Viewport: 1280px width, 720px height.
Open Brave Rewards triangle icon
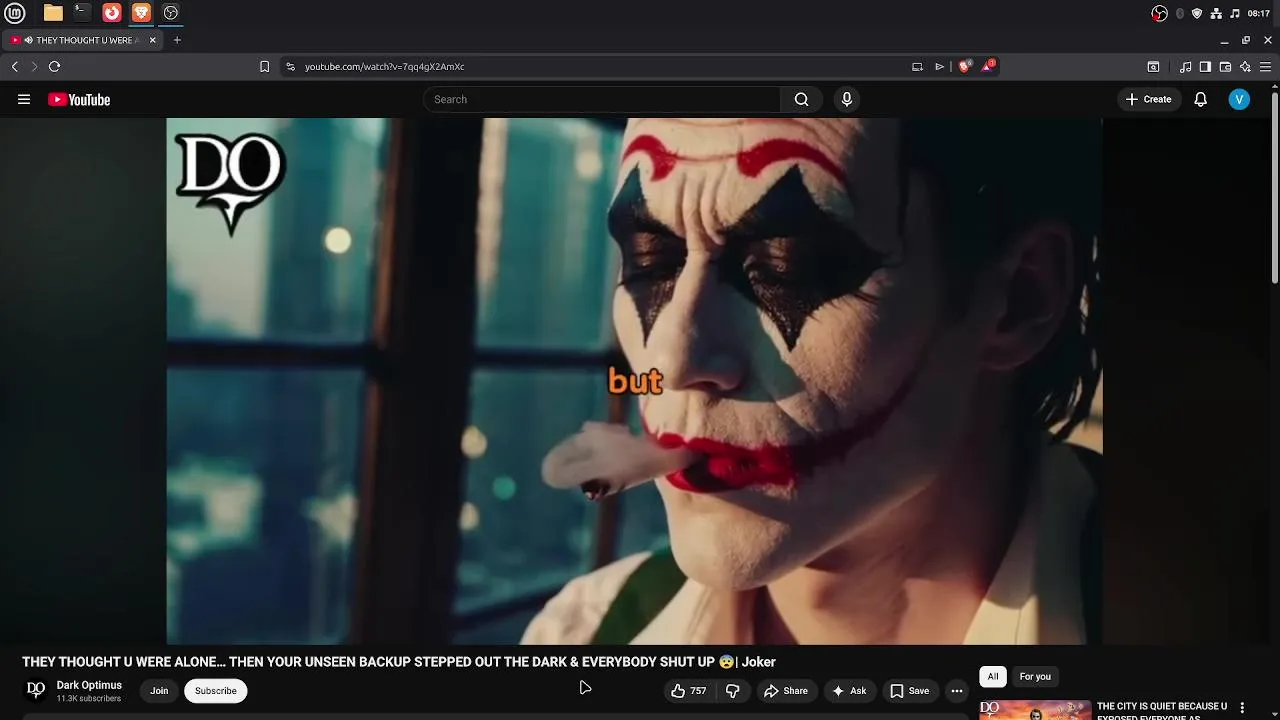[988, 66]
